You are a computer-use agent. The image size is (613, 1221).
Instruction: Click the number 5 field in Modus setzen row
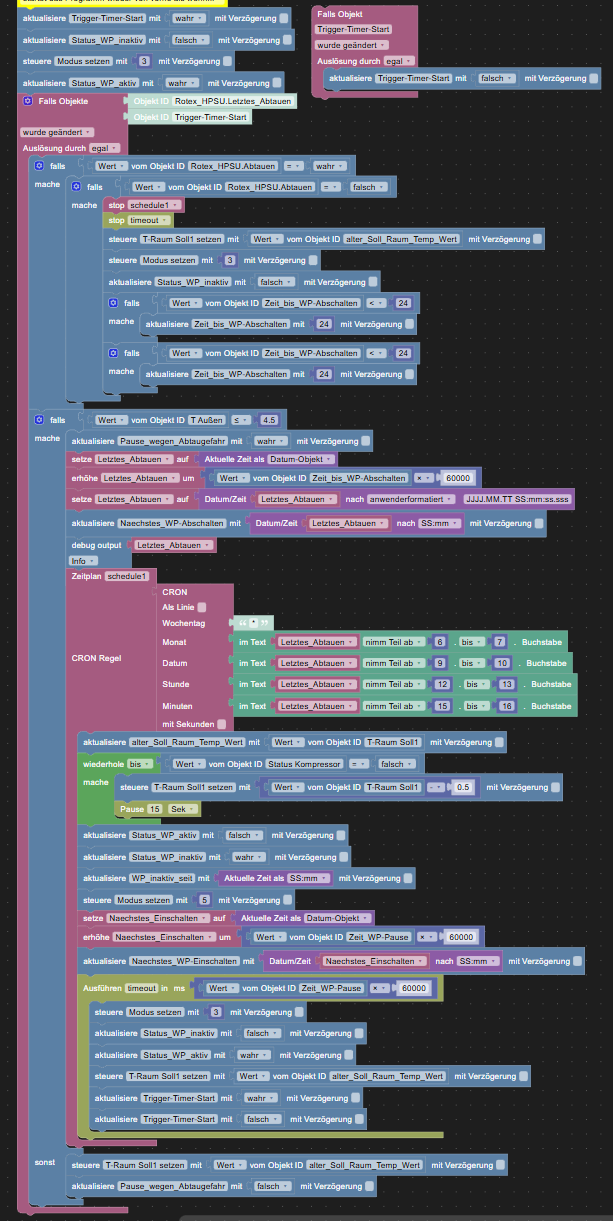[206, 900]
